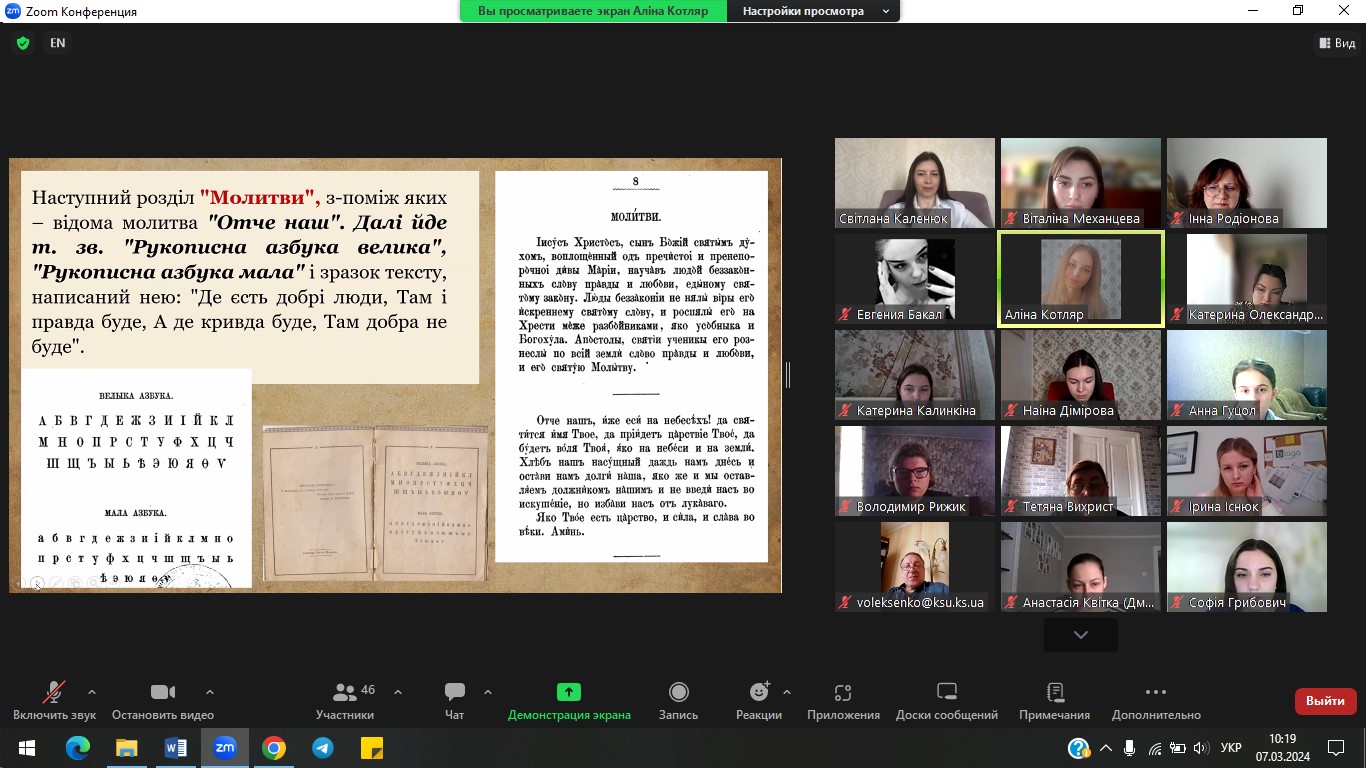Start recording with the Запись icon

click(x=678, y=693)
